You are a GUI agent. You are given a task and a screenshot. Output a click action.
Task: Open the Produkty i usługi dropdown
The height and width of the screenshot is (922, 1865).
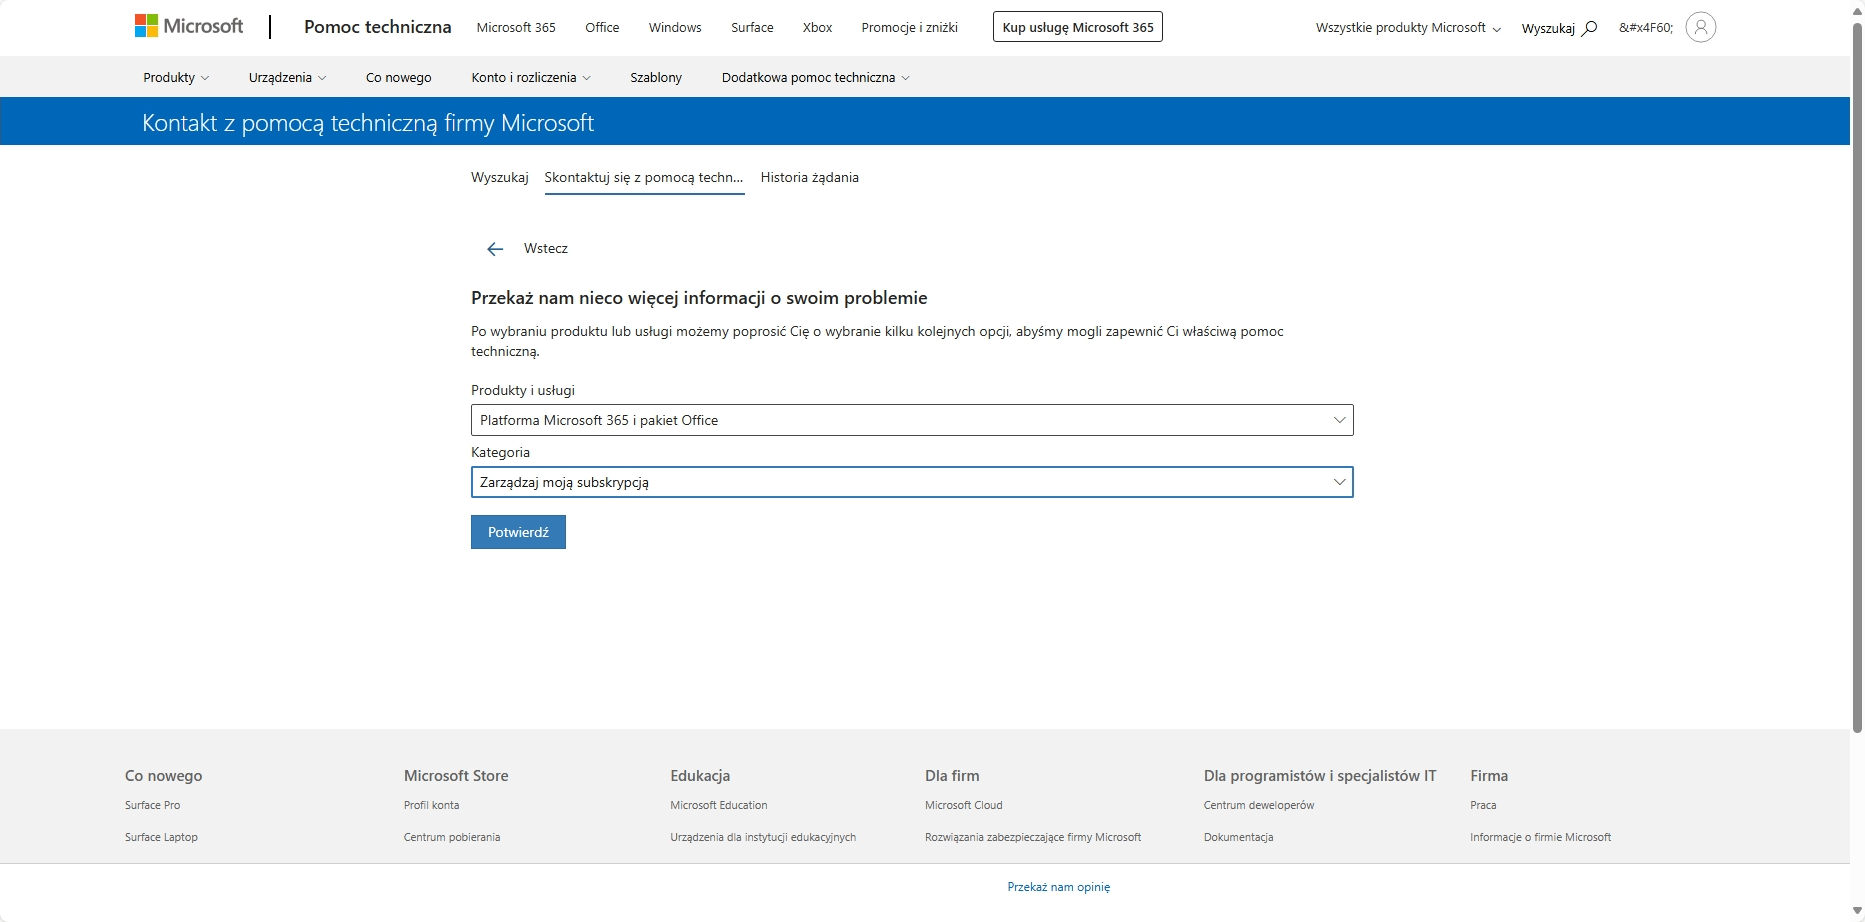tap(912, 420)
